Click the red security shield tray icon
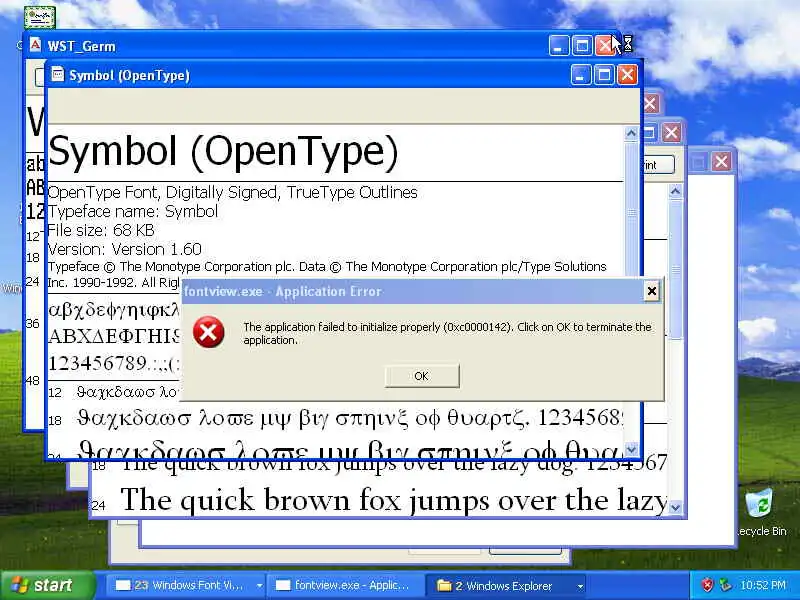800x600 pixels. click(x=707, y=585)
